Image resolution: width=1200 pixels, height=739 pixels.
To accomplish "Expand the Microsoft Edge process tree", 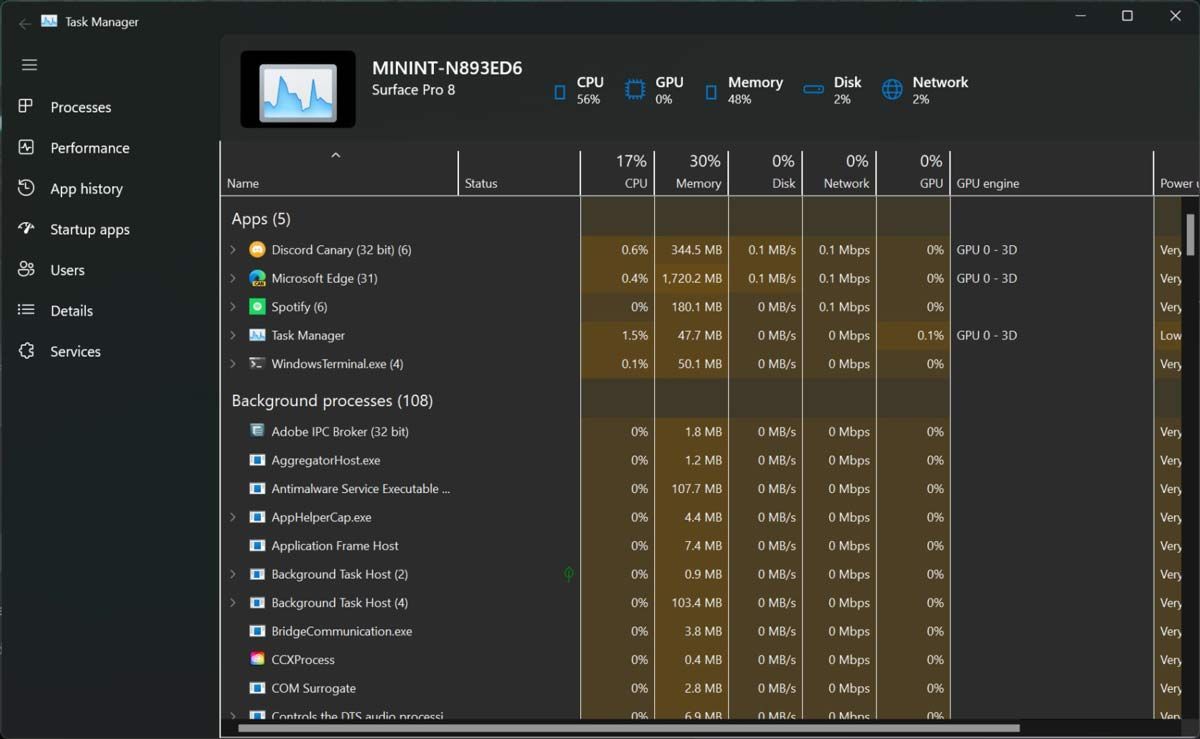I will tap(233, 278).
